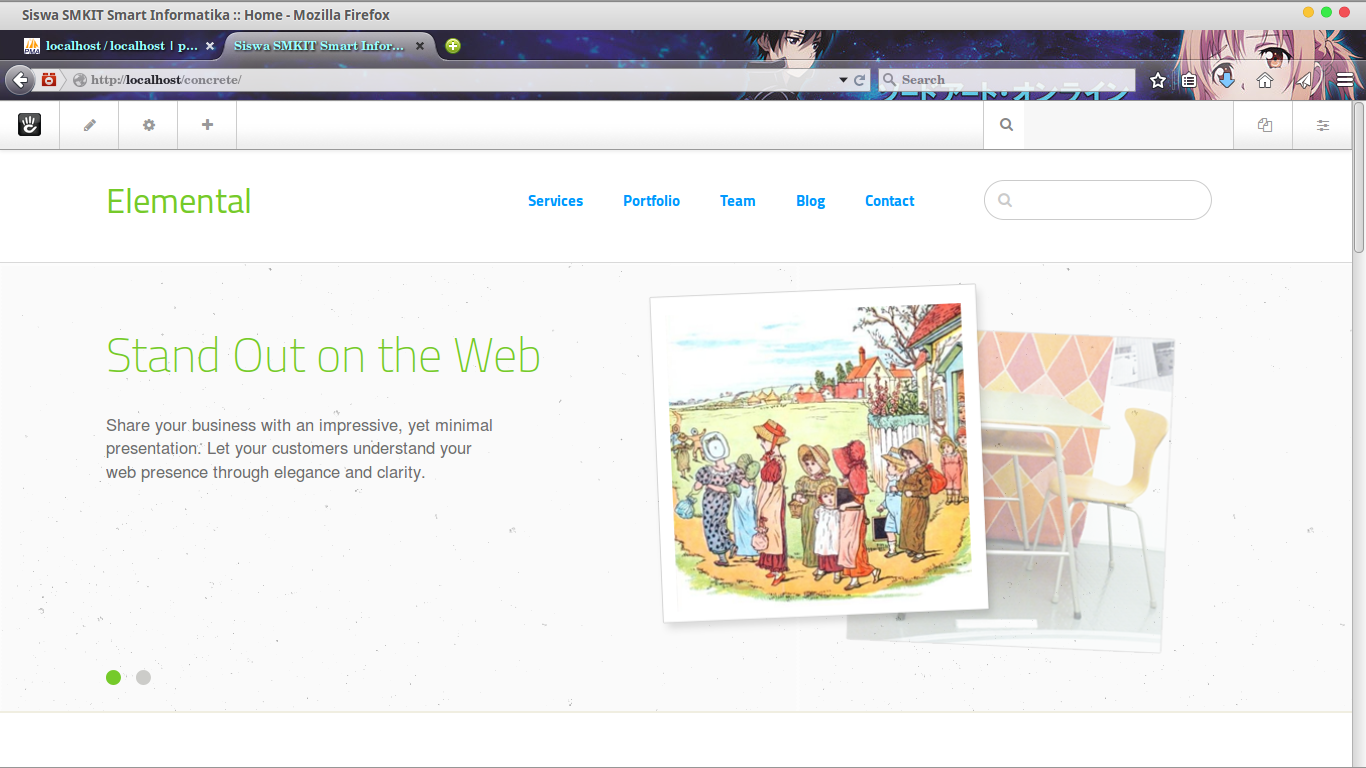Reload the page with the refresh icon
This screenshot has width=1366, height=768.
pos(859,80)
